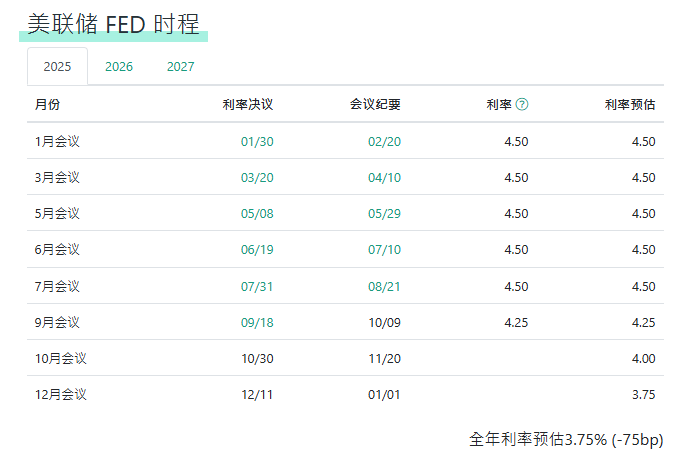The image size is (683, 463).
Task: Click the 10/30 date in 10月会议 row
Action: pos(257,358)
